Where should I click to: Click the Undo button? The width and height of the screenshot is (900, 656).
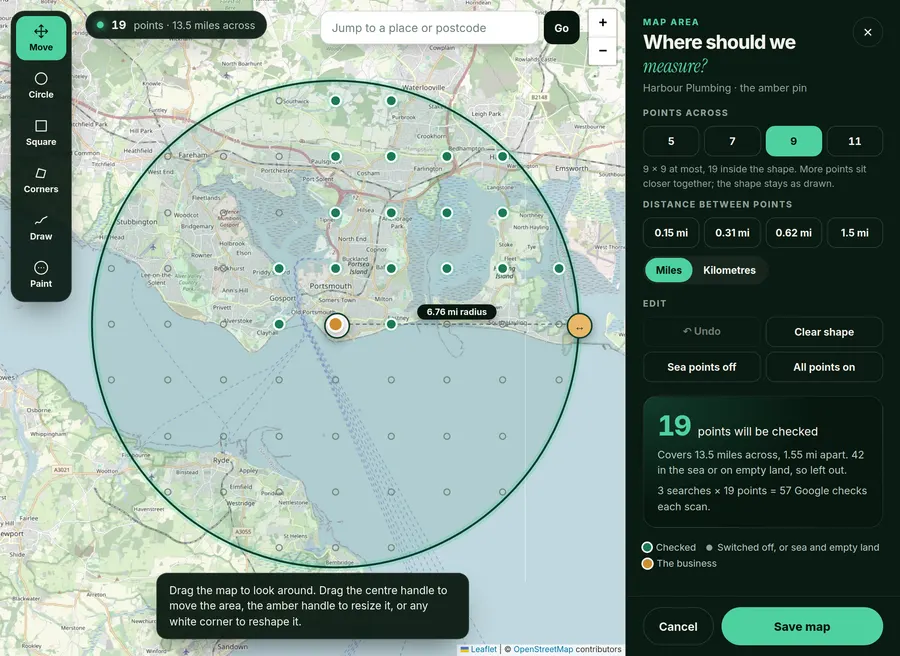[x=702, y=332]
